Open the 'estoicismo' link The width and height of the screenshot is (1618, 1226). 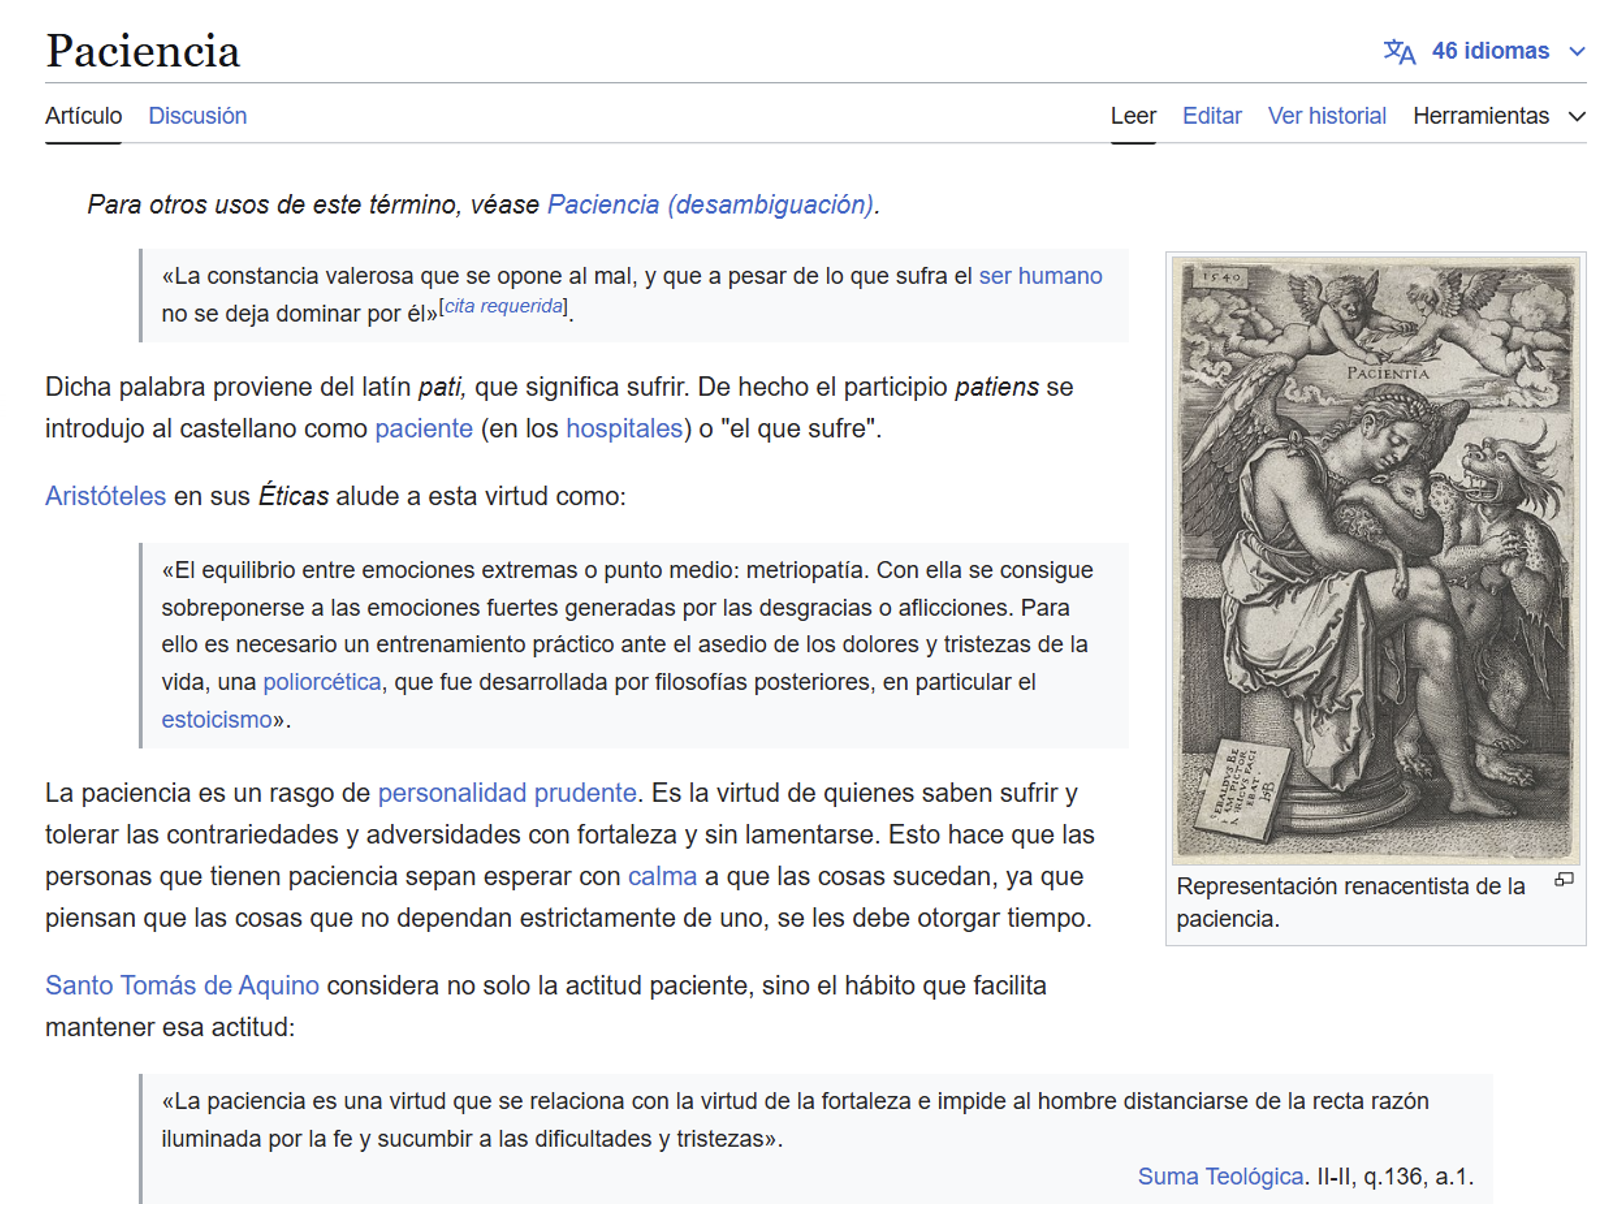click(x=216, y=720)
